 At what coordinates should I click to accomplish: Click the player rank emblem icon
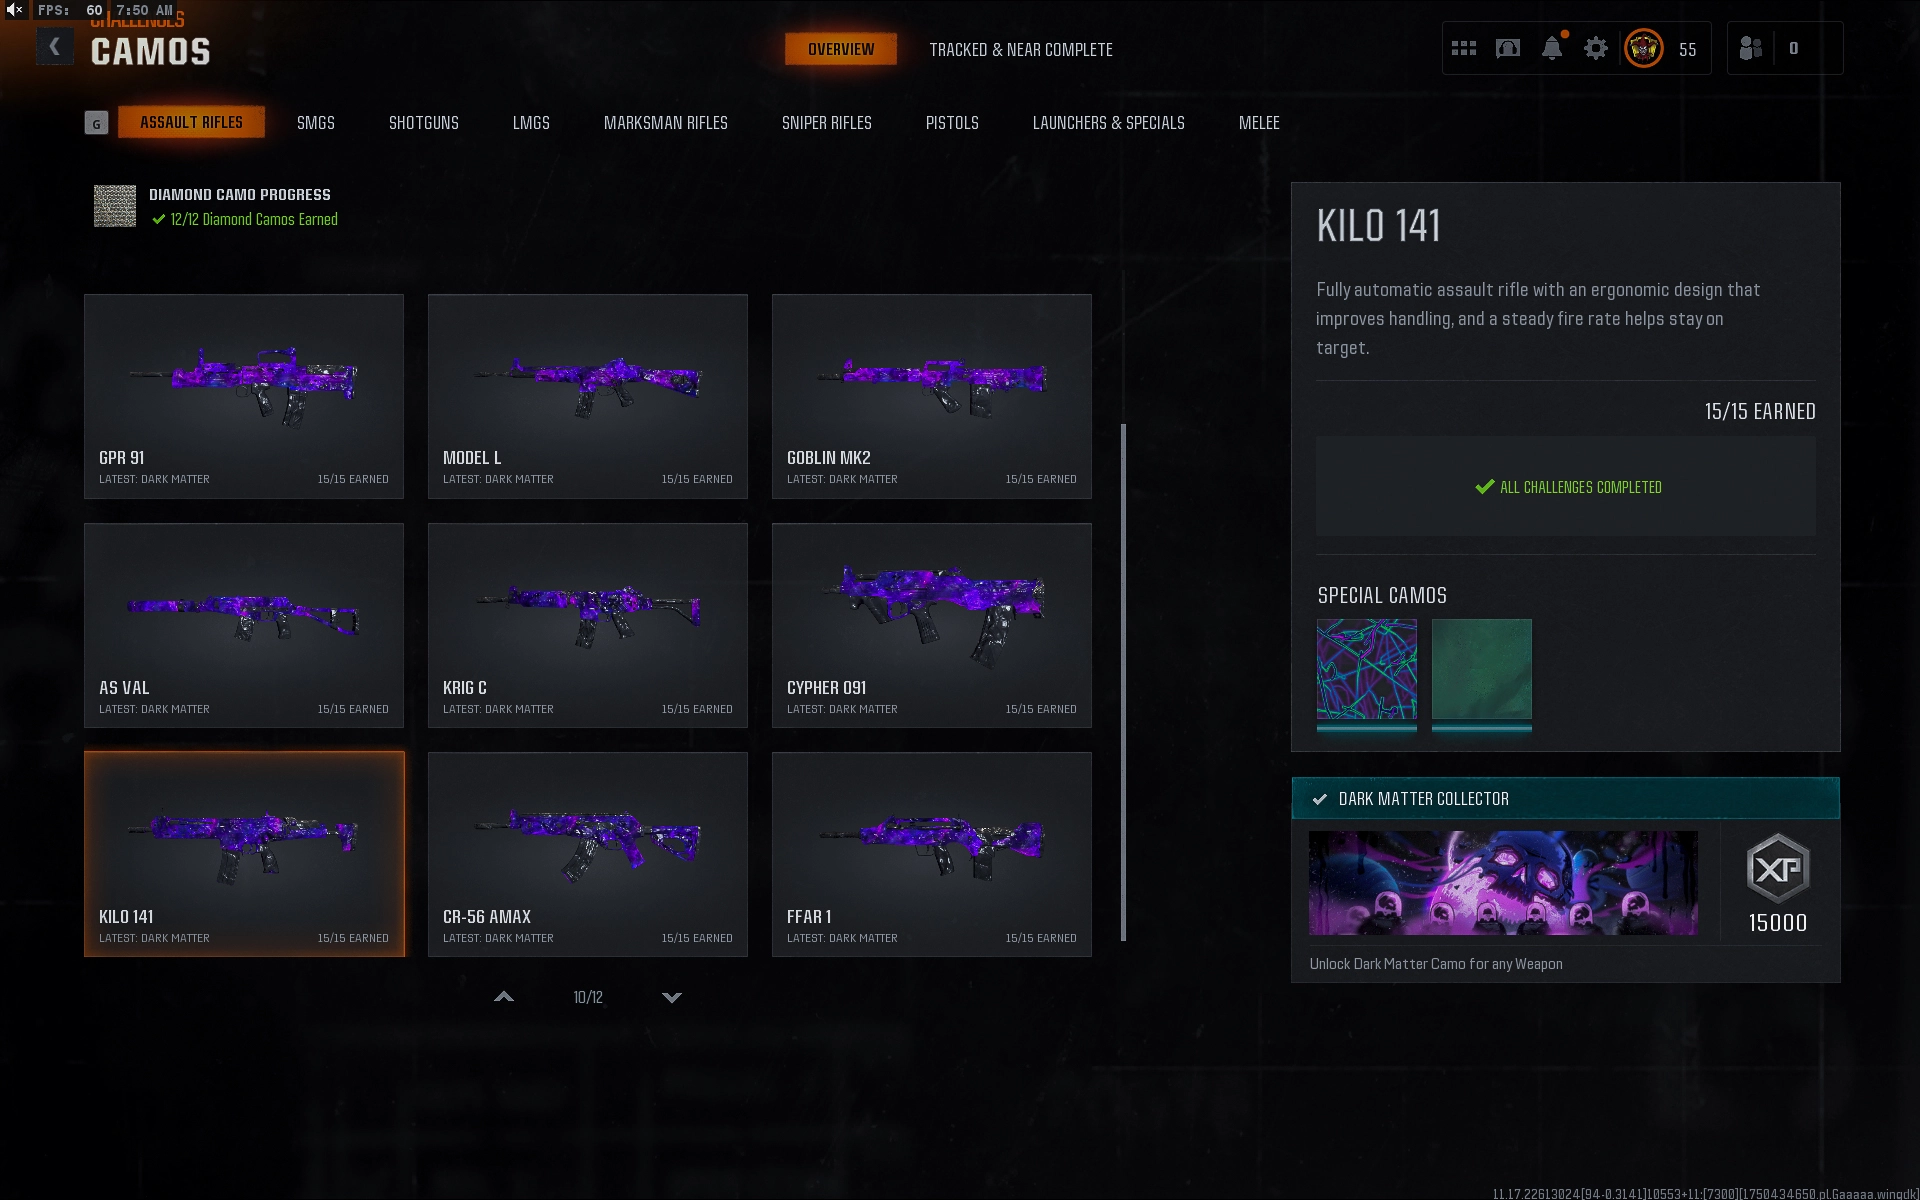point(1643,48)
